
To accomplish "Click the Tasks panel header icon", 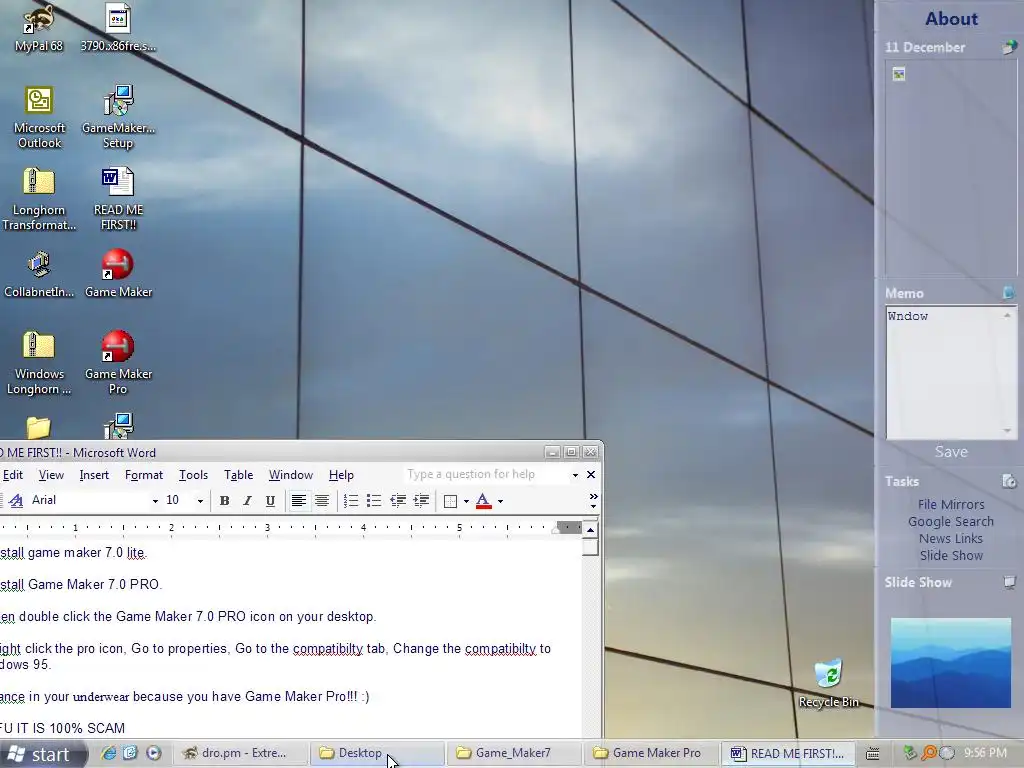I will (1009, 481).
